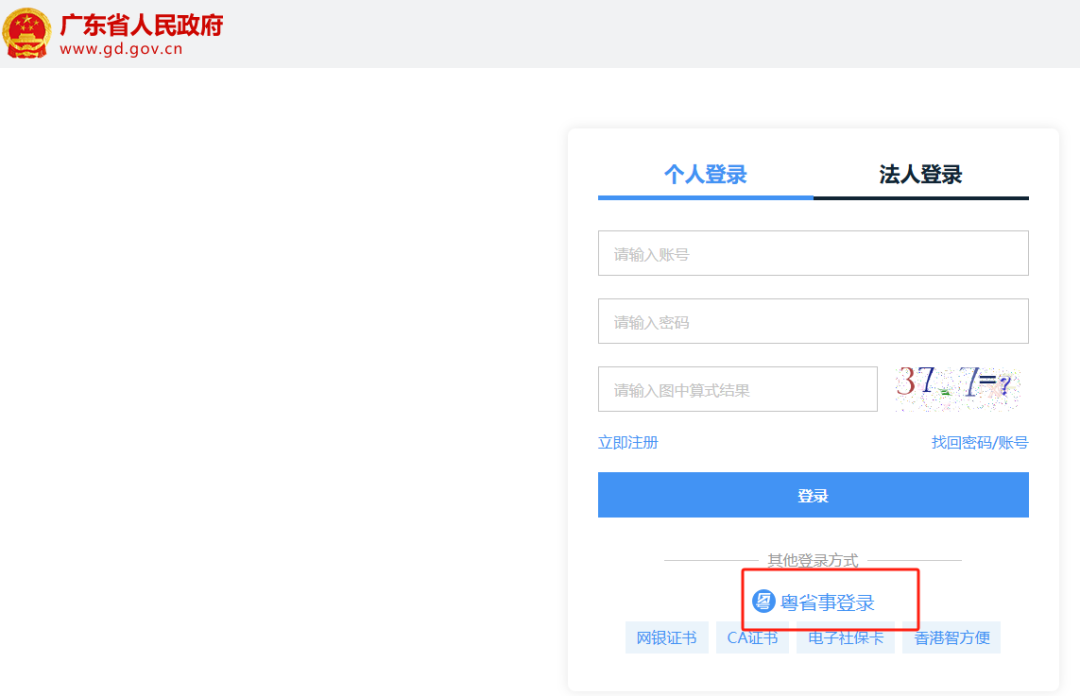The width and height of the screenshot is (1080, 696).
Task: Choose 电子社保卡 login option
Action: coord(845,637)
